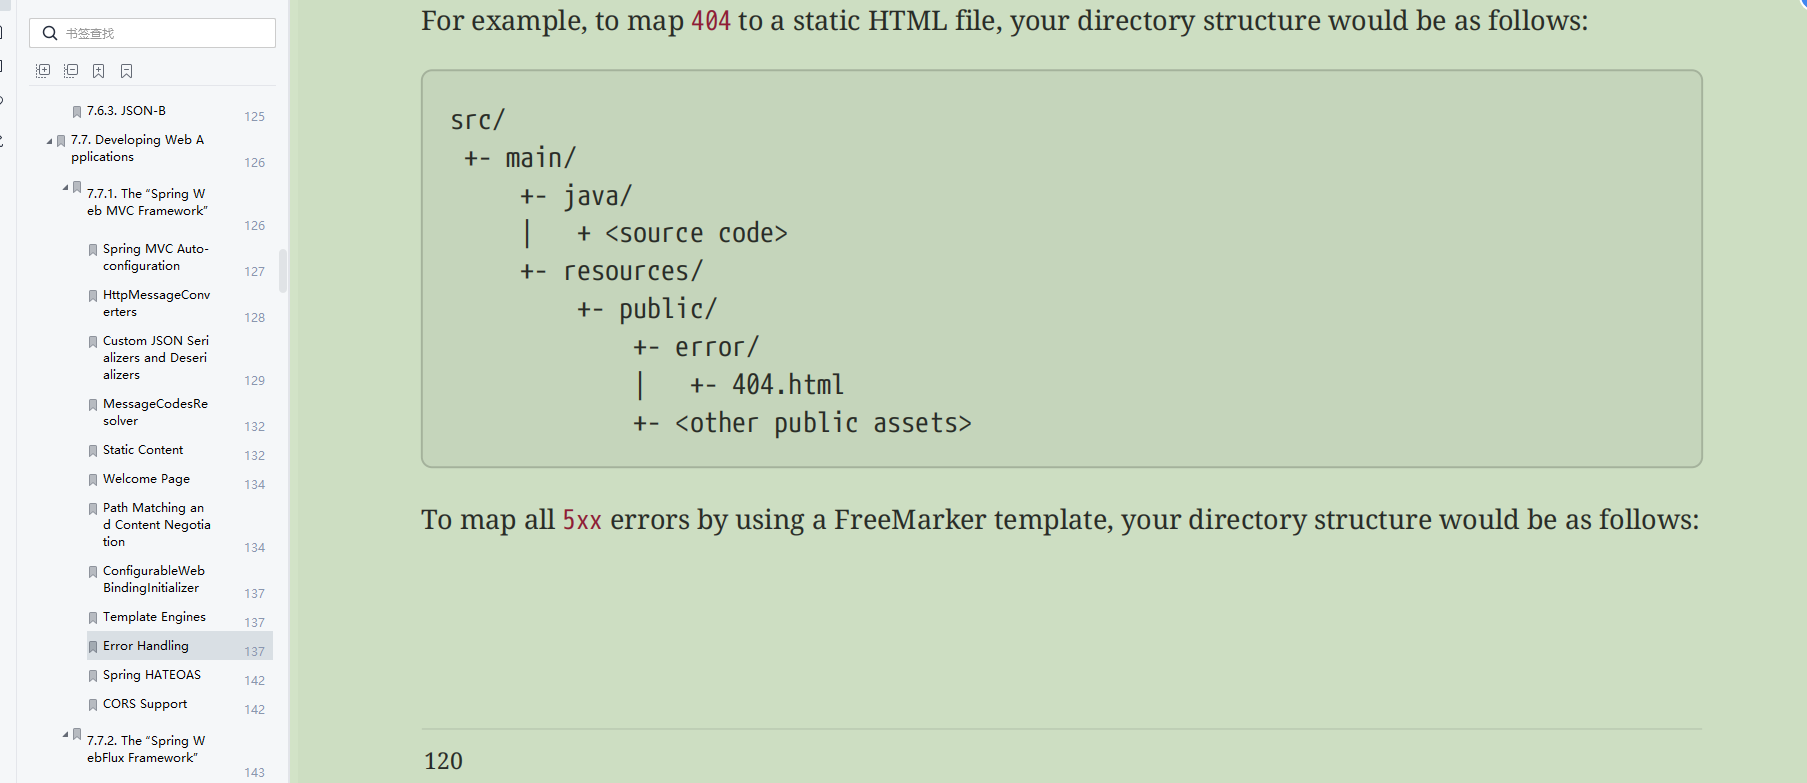1807x783 pixels.
Task: Click page number 143 beside Spring WebFlux Framework
Action: click(255, 773)
